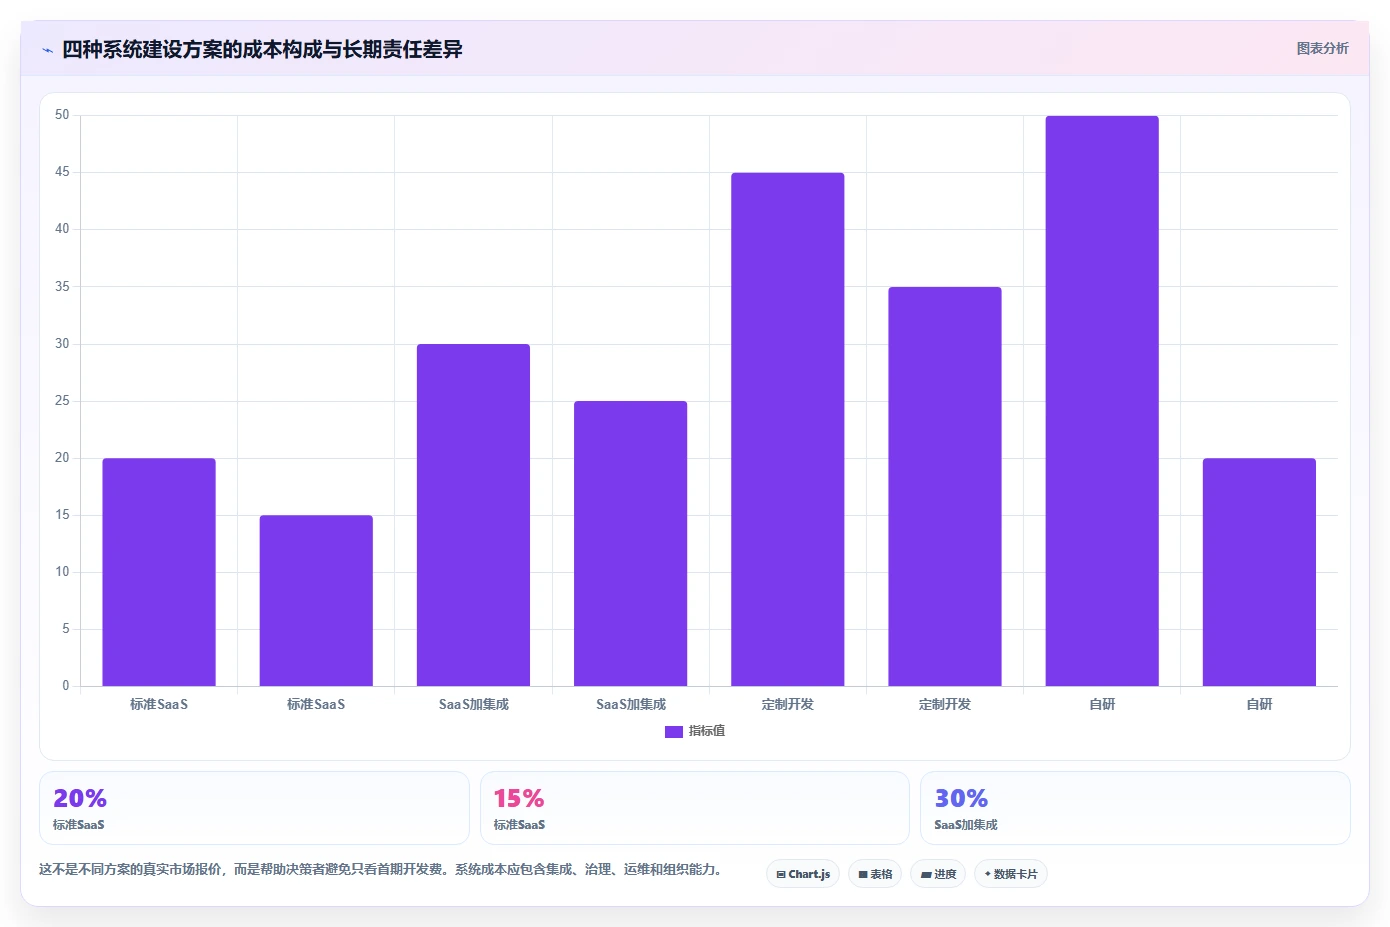Click the 进度 tag chip
1390x927 pixels.
(x=938, y=874)
